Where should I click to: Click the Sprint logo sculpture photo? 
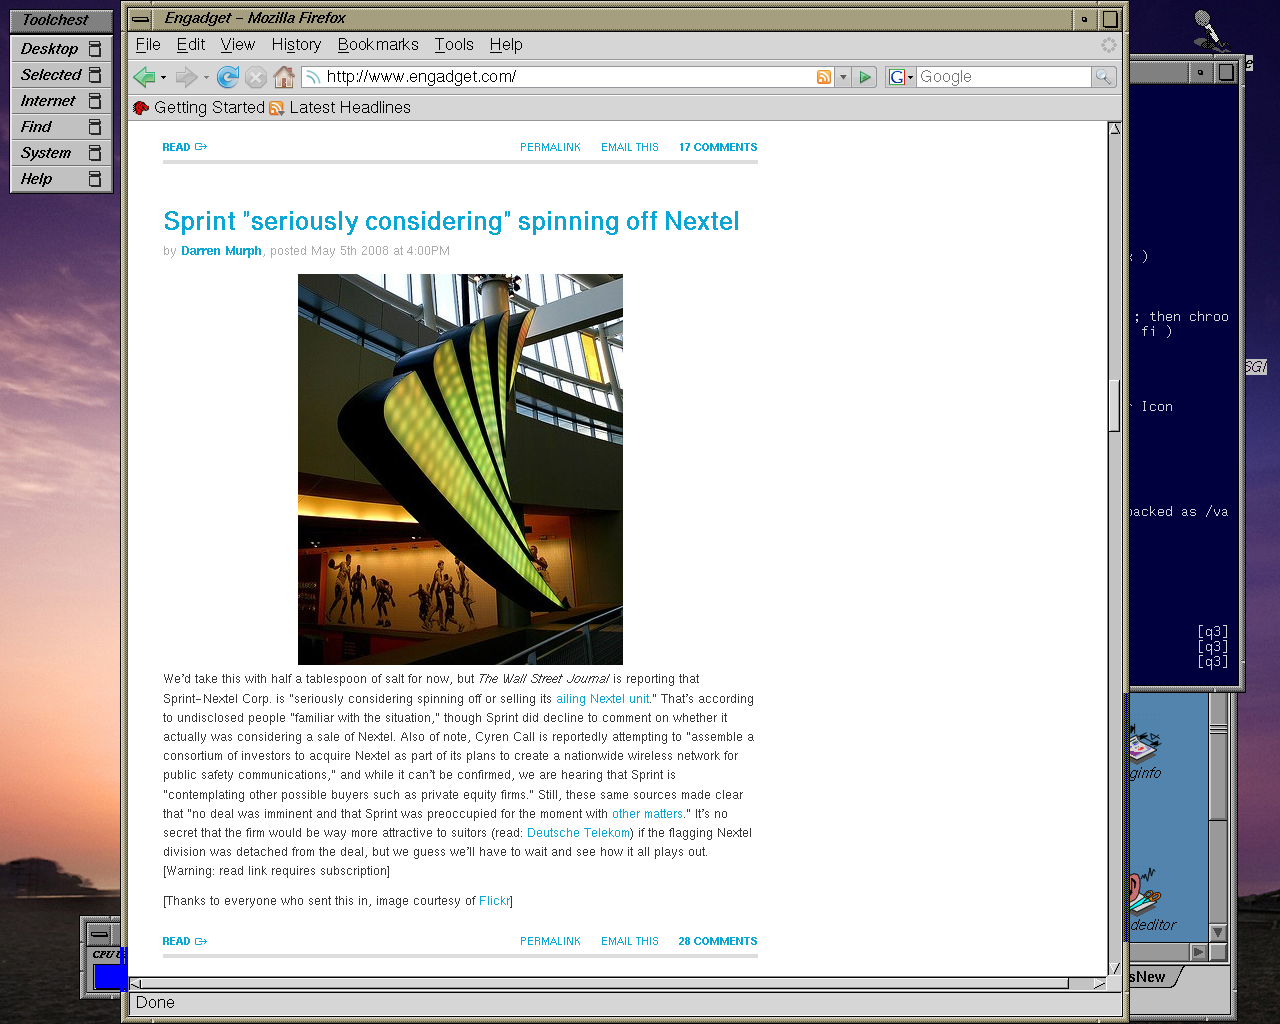(x=460, y=469)
